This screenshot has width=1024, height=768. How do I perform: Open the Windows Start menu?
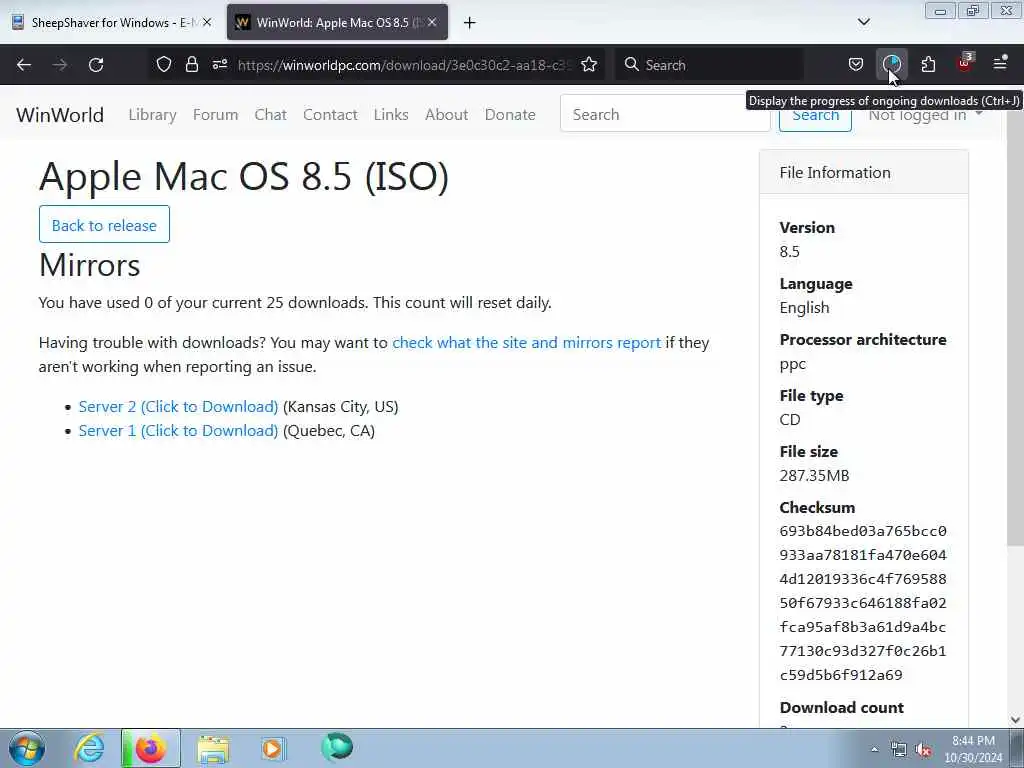pos(27,748)
